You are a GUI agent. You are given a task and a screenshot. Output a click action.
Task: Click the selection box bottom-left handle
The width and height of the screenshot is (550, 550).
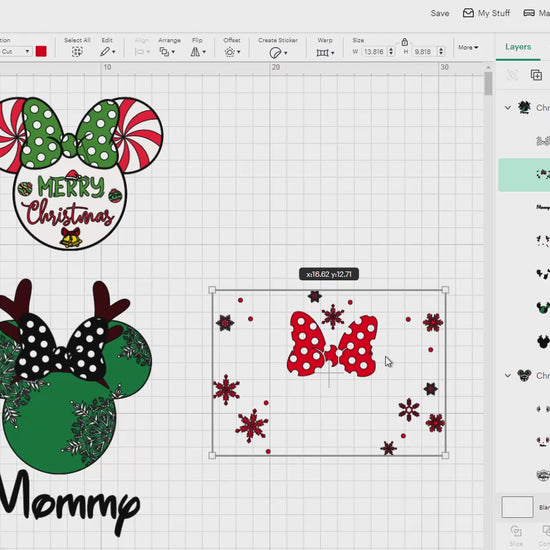(x=212, y=455)
